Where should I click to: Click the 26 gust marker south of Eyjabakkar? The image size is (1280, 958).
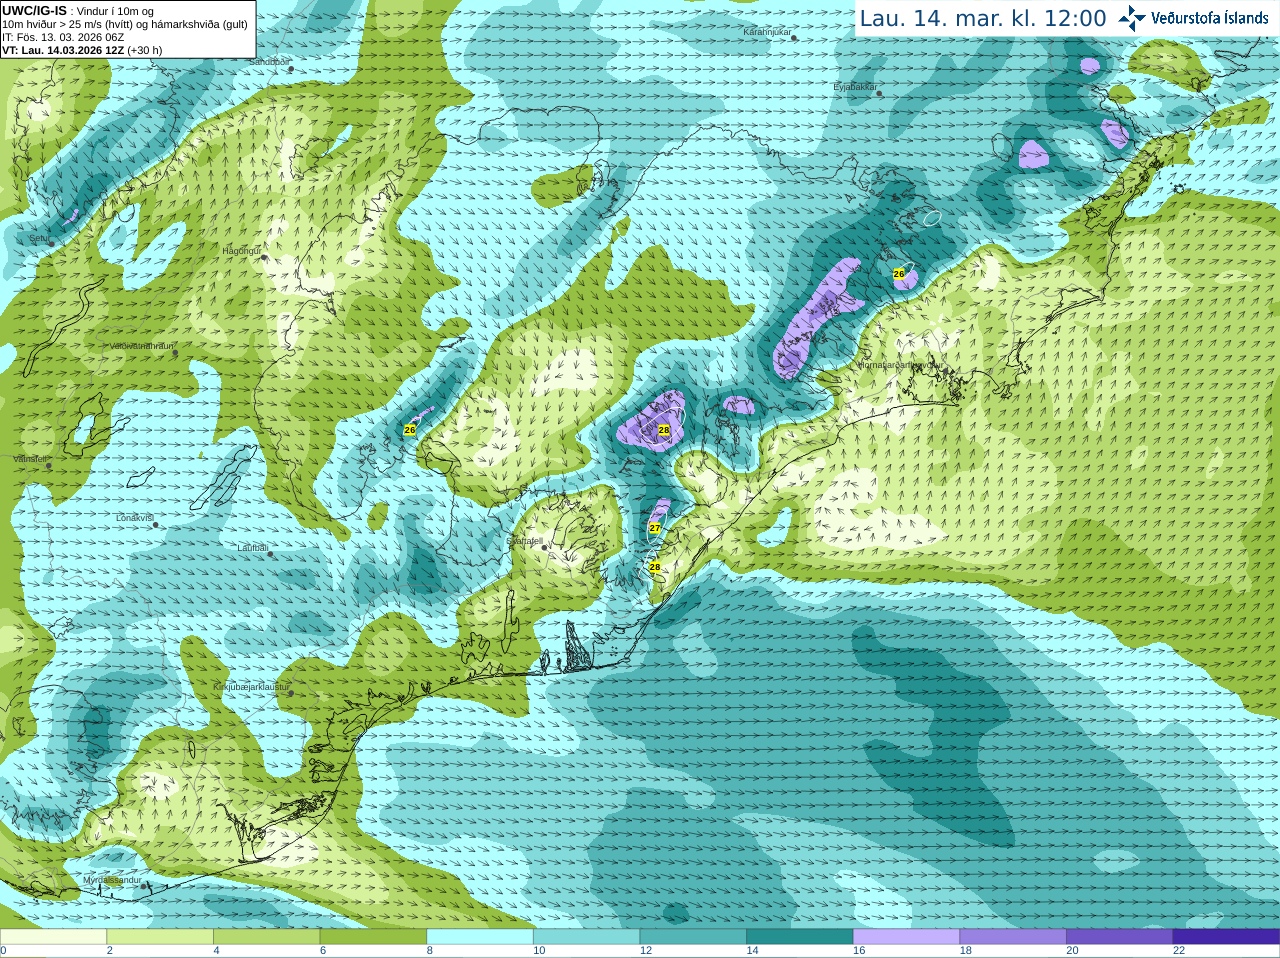pyautogui.click(x=899, y=273)
